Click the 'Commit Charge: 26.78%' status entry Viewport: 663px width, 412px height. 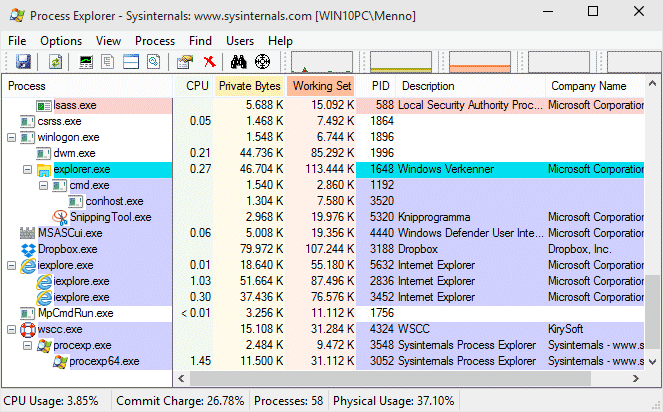180,401
